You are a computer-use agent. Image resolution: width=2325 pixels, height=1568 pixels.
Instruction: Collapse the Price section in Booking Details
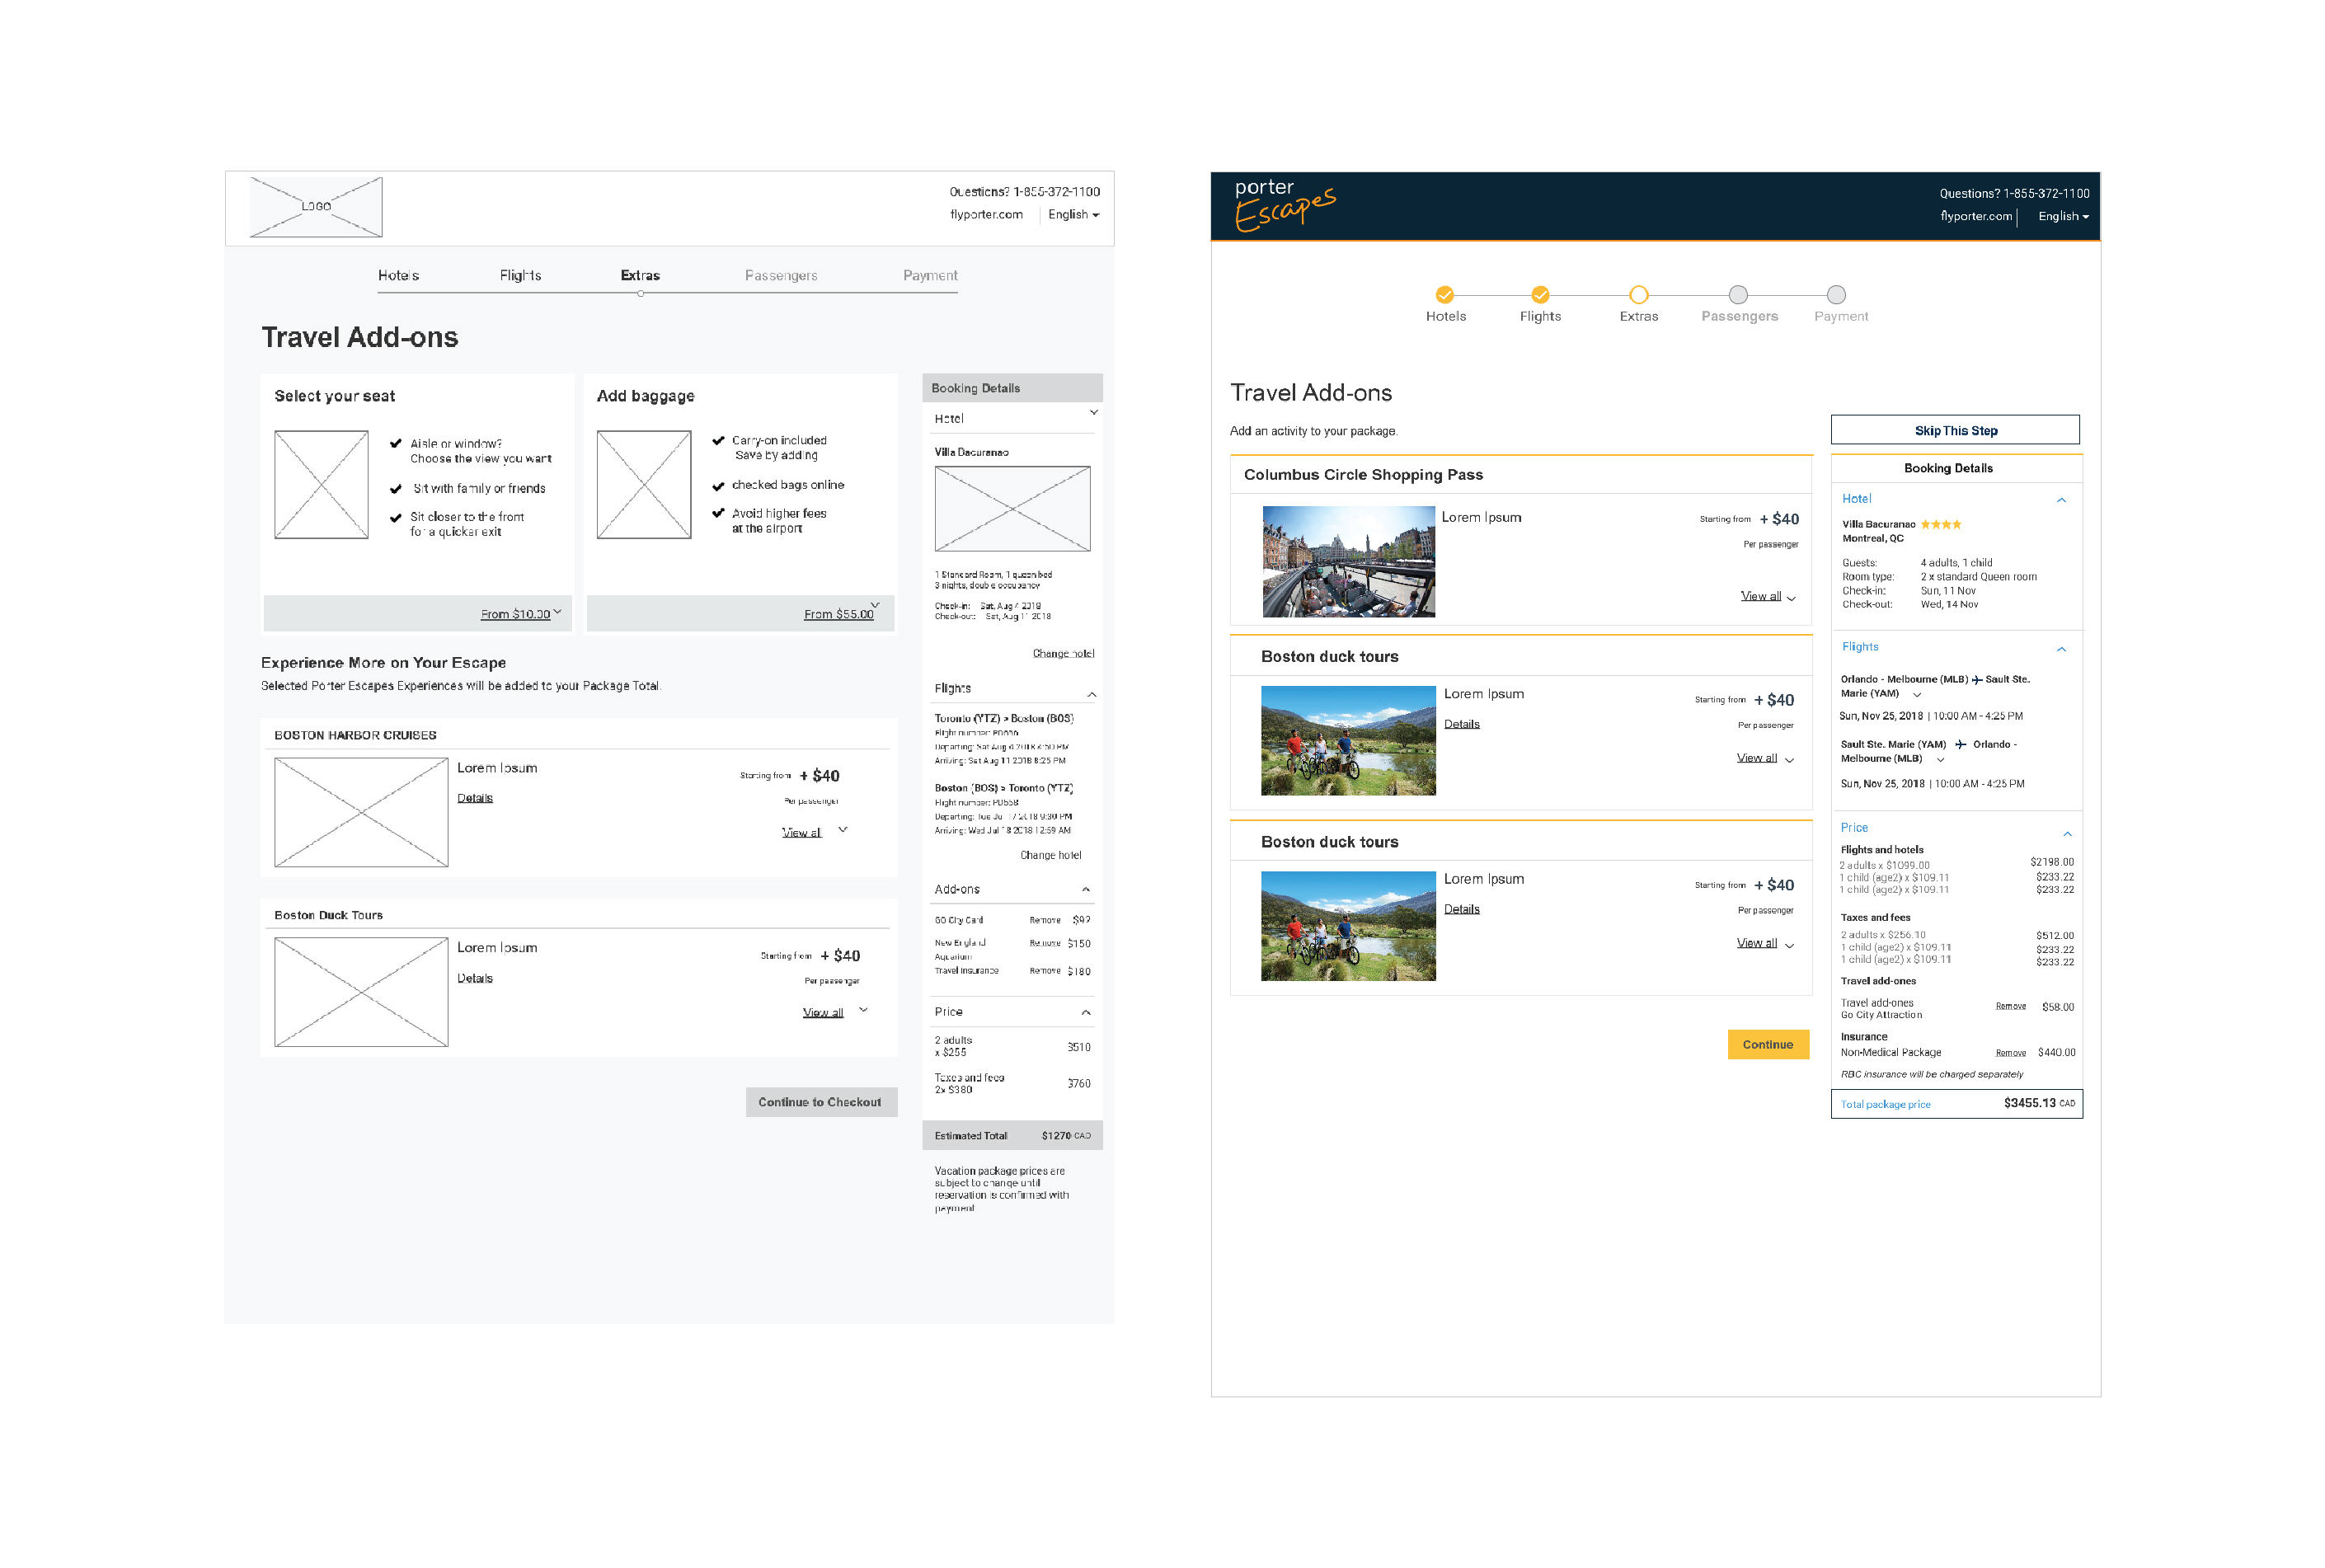2067,834
